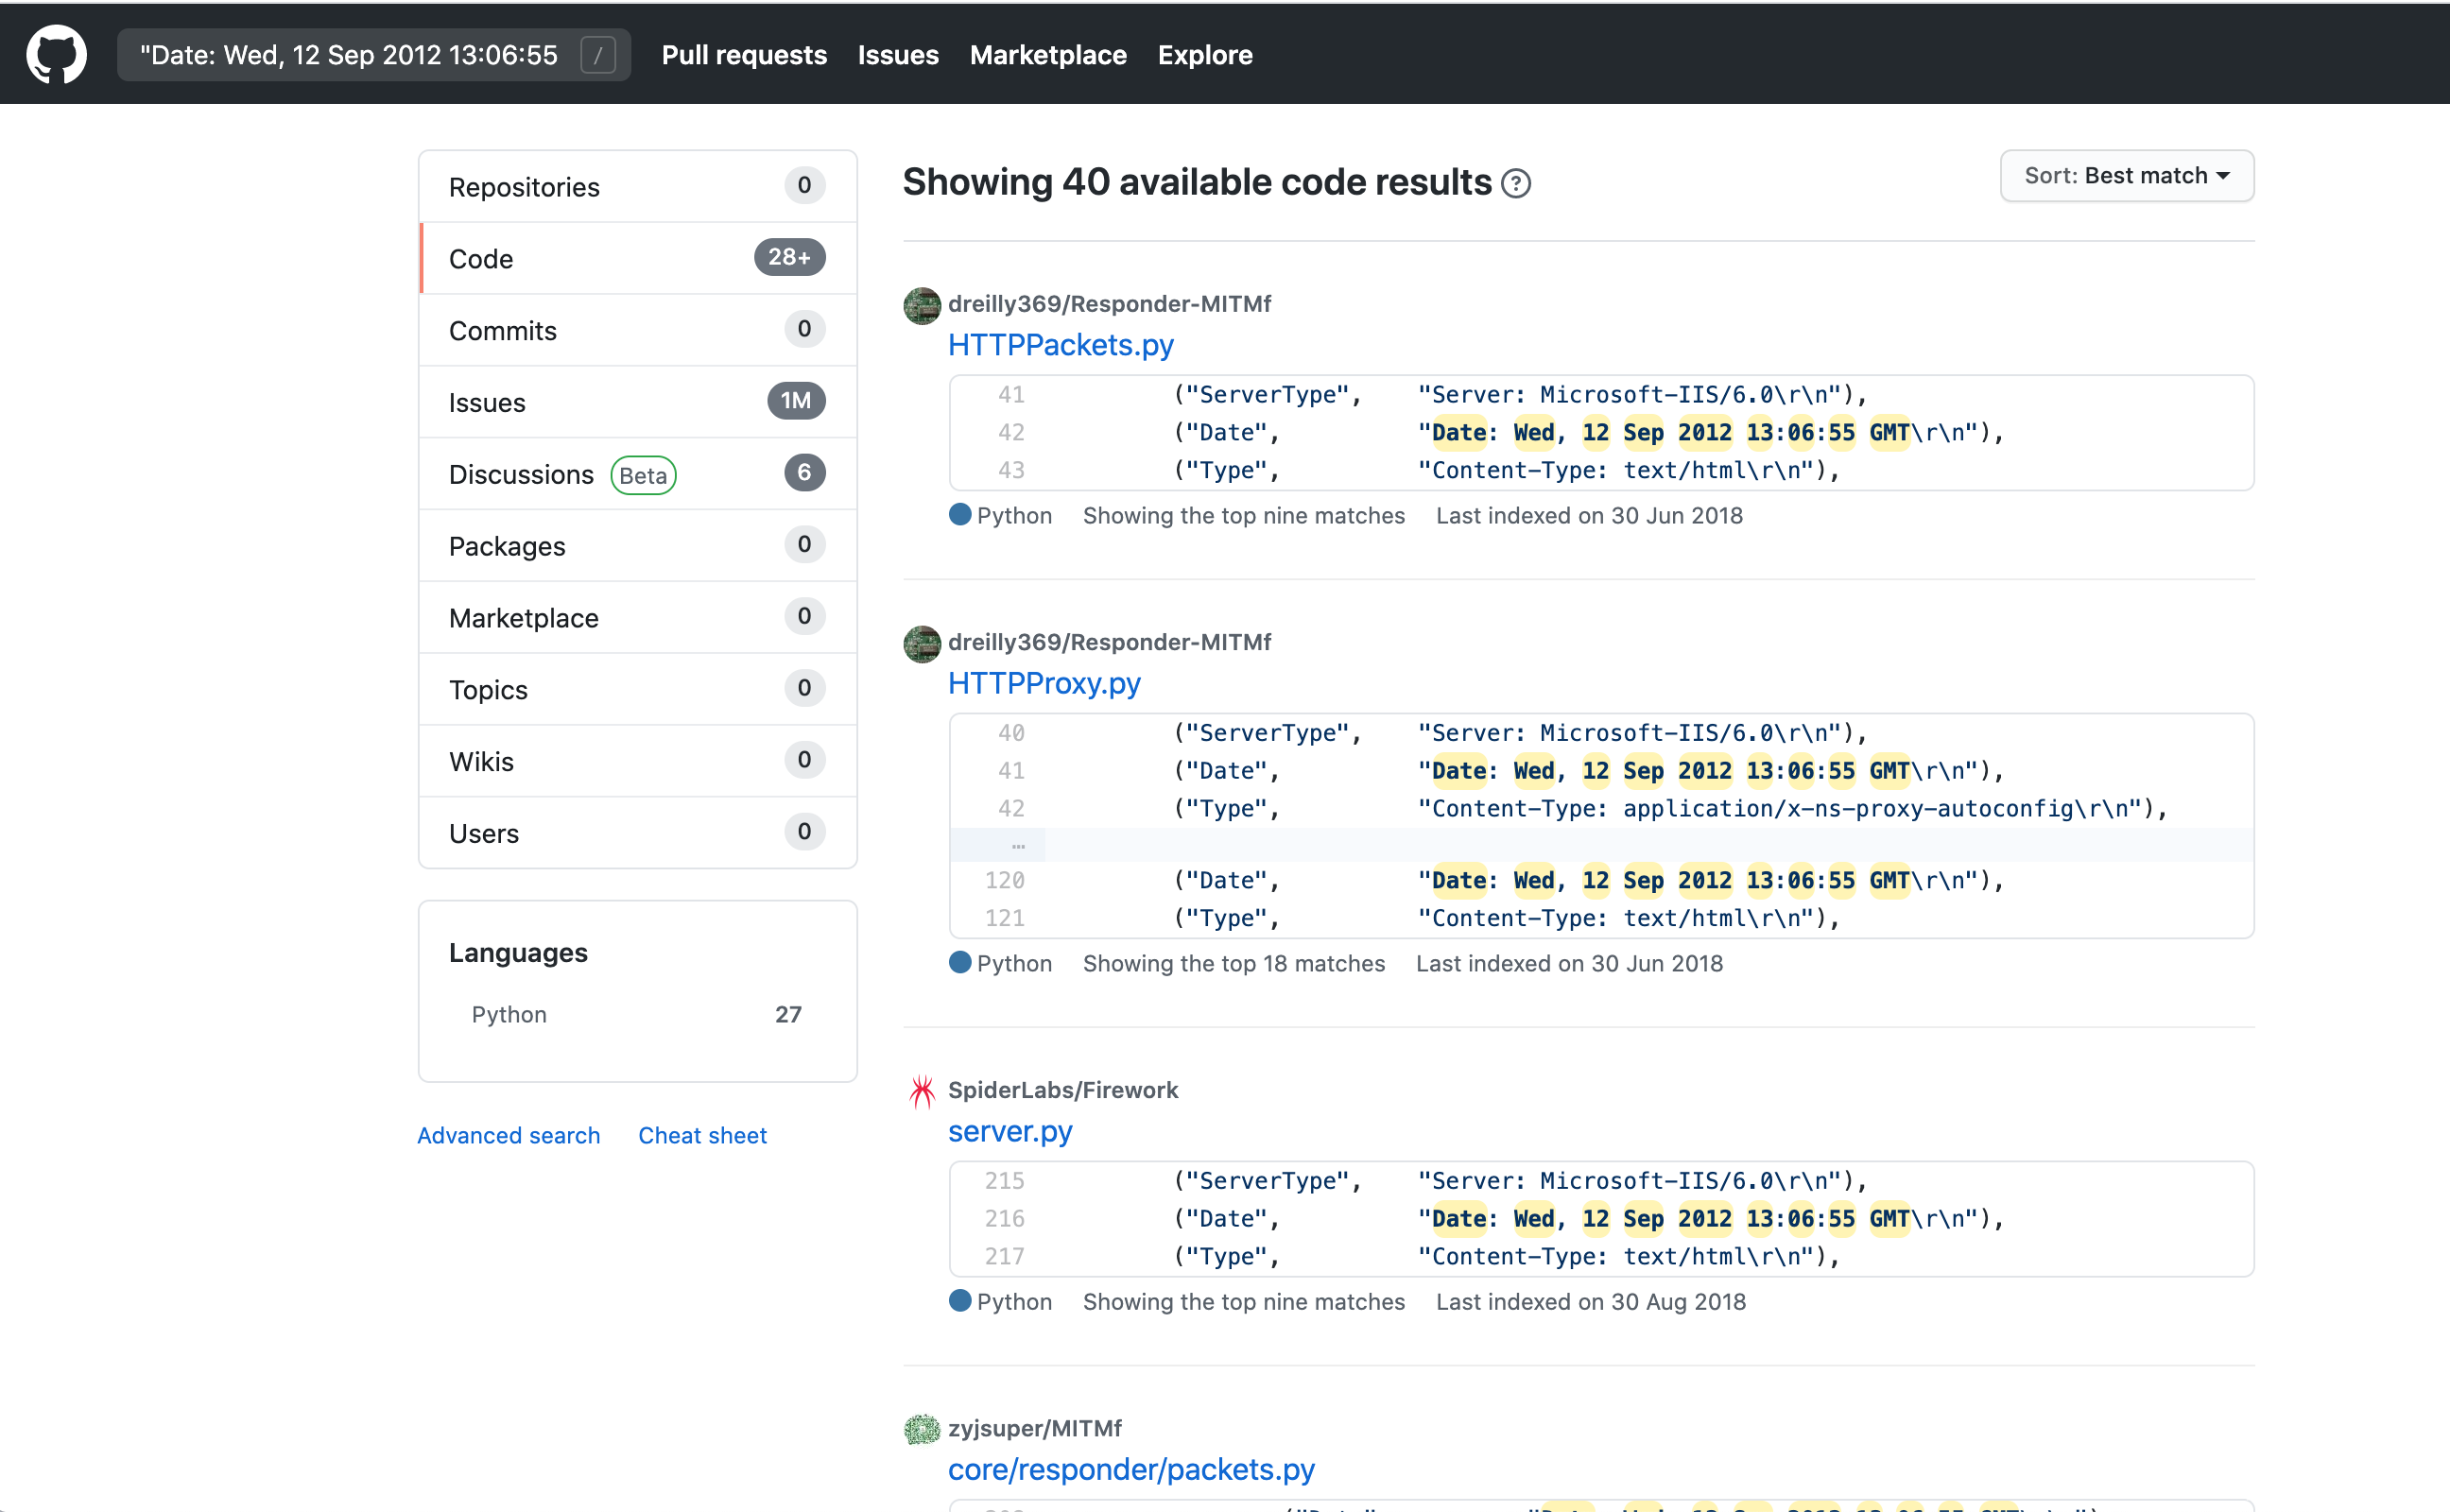Click the help question mark icon beside results heading
This screenshot has height=1512, width=2450.
click(x=1516, y=184)
